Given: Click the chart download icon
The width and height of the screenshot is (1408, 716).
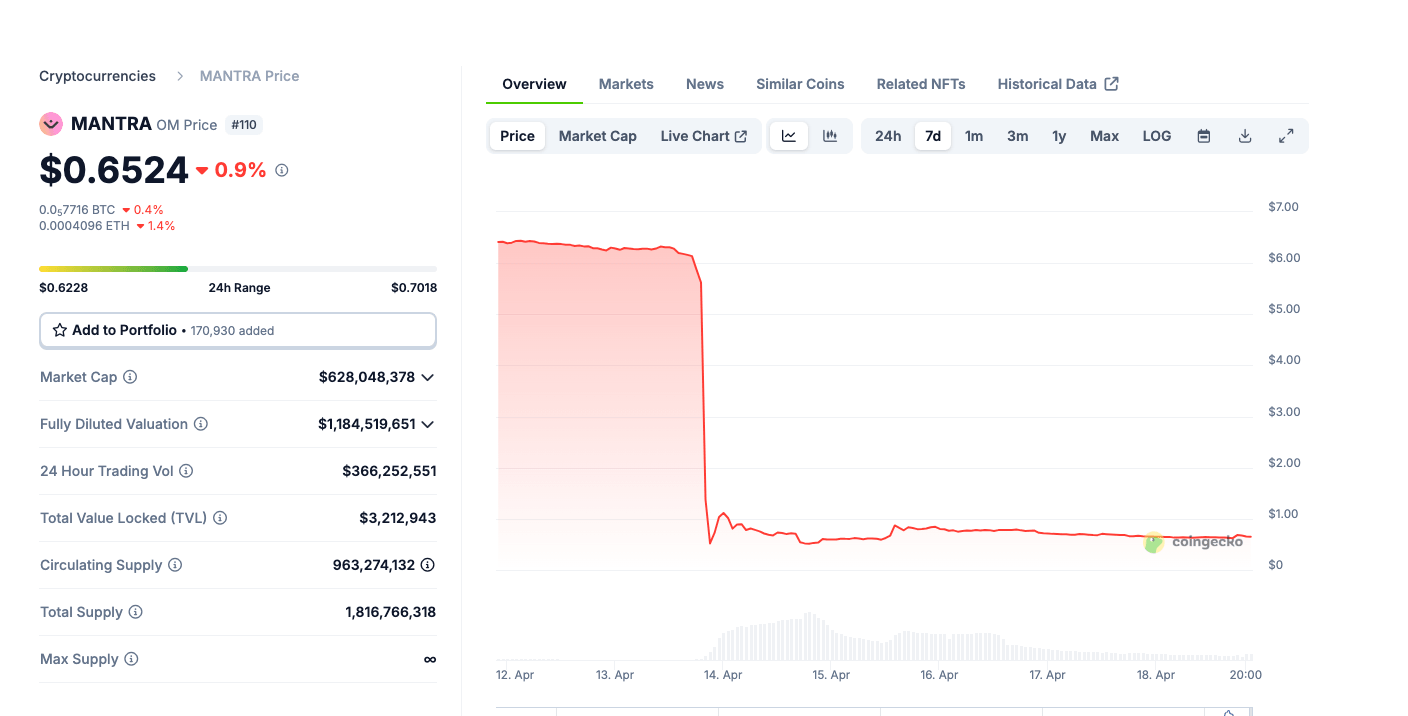Looking at the screenshot, I should coord(1244,135).
